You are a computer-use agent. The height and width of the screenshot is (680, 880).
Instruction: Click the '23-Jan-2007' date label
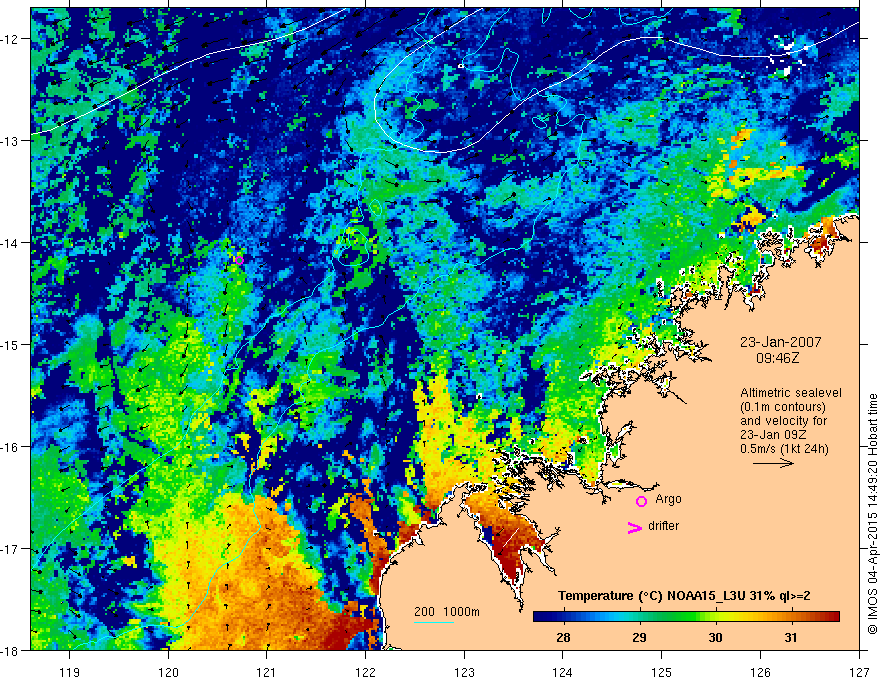tap(780, 342)
